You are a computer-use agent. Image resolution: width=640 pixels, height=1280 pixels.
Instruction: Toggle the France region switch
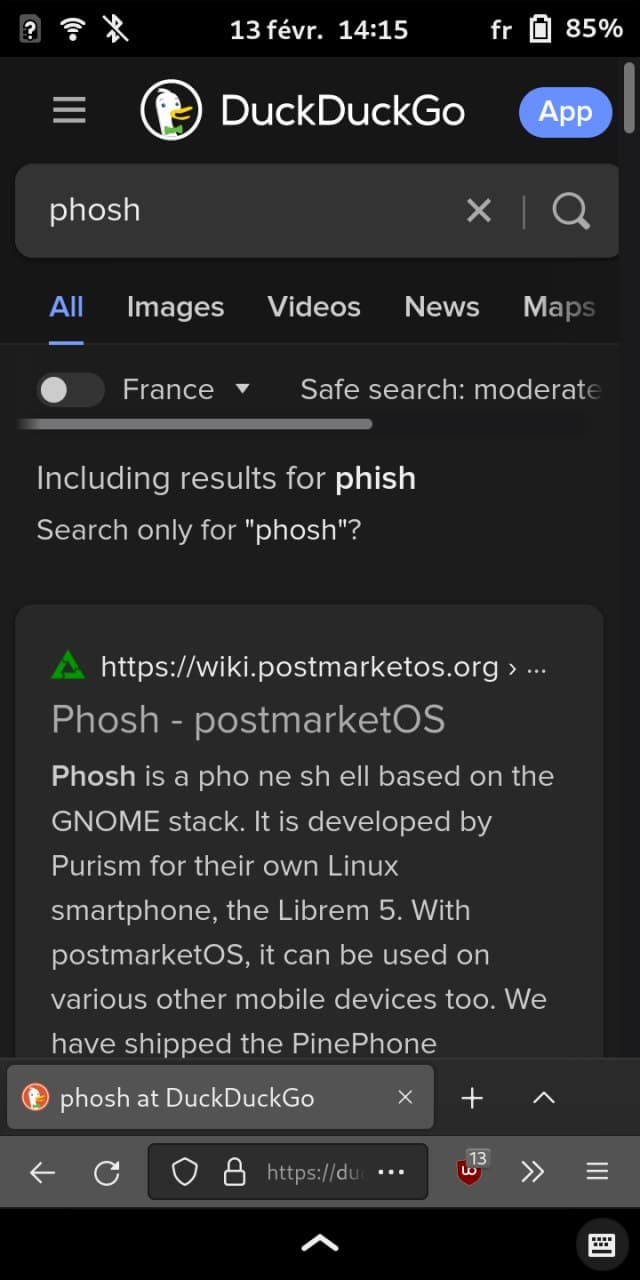[x=68, y=389]
